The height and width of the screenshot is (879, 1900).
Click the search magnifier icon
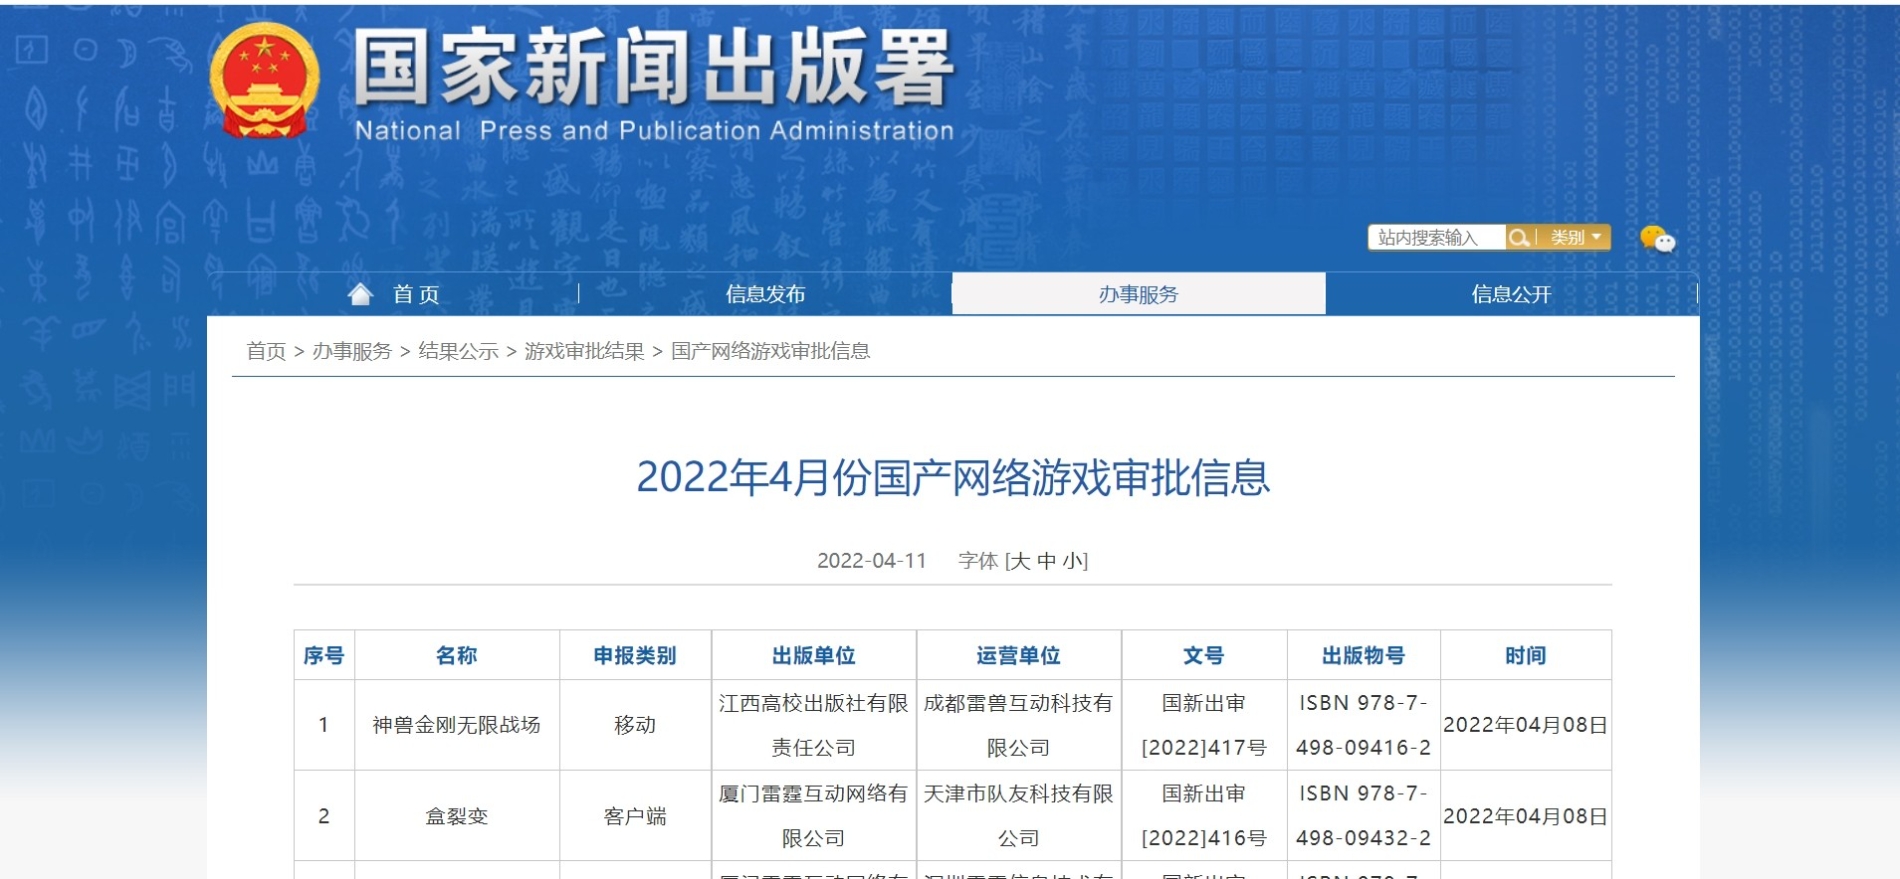click(1518, 238)
